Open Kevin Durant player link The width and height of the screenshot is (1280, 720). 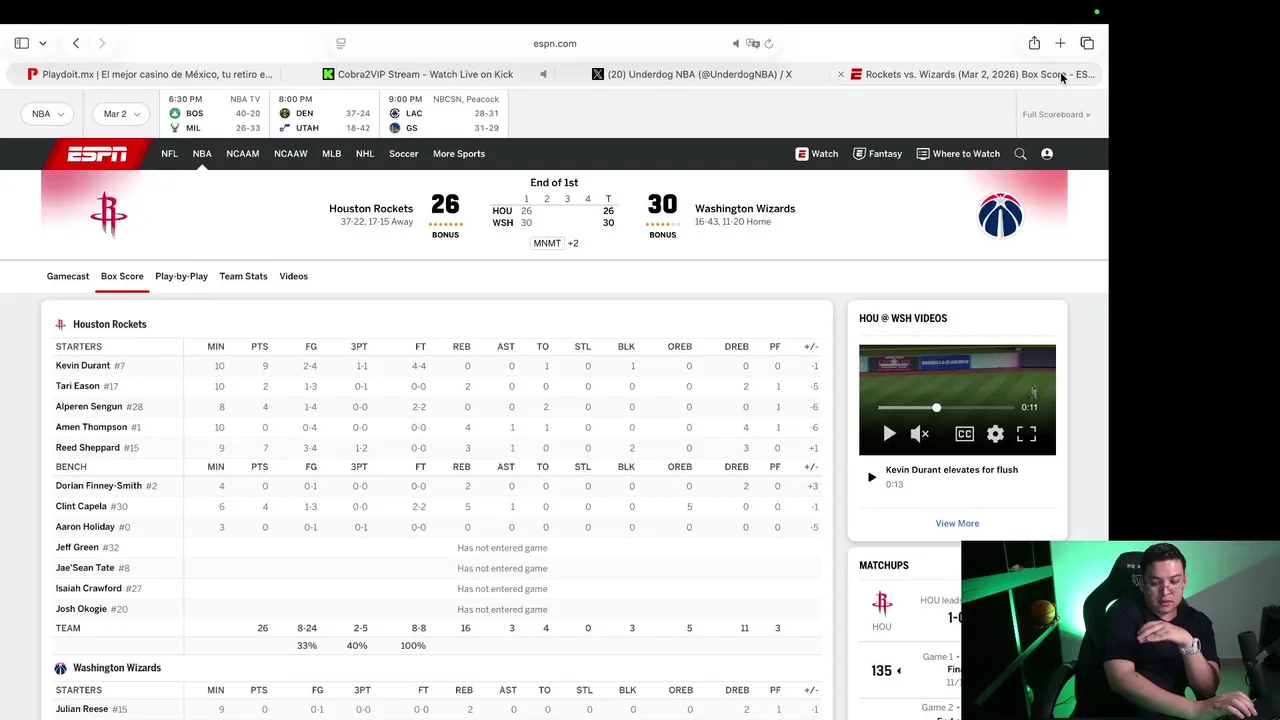tap(83, 366)
